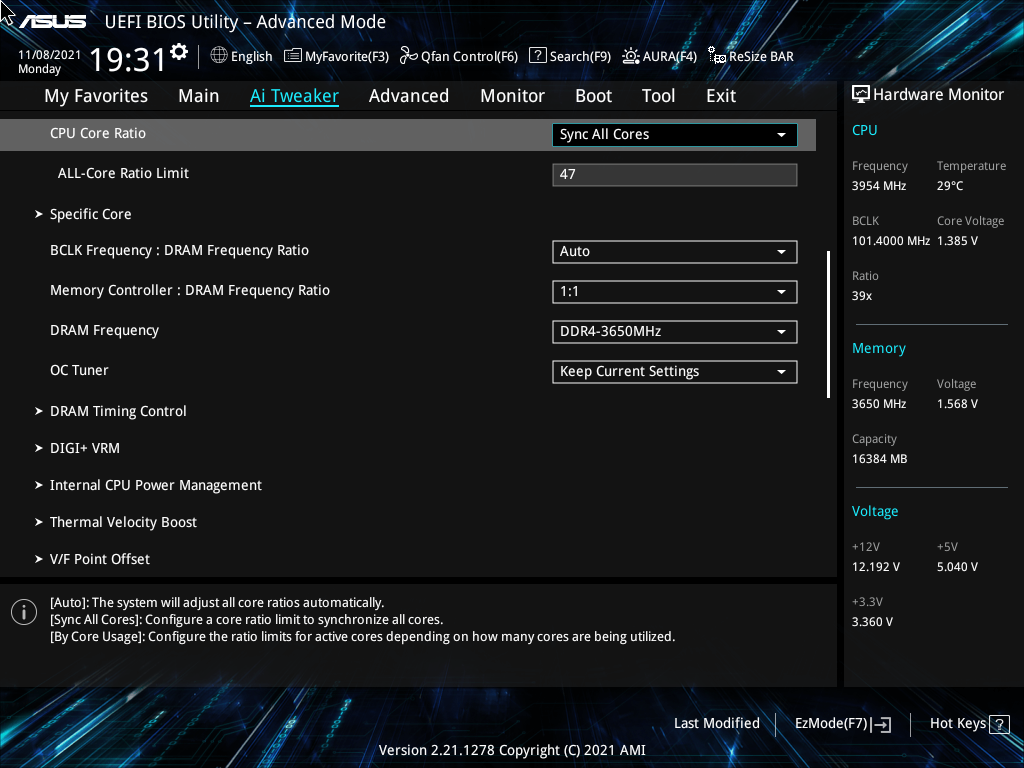
Task: Click the Voltage section heading
Action: pyautogui.click(x=874, y=511)
